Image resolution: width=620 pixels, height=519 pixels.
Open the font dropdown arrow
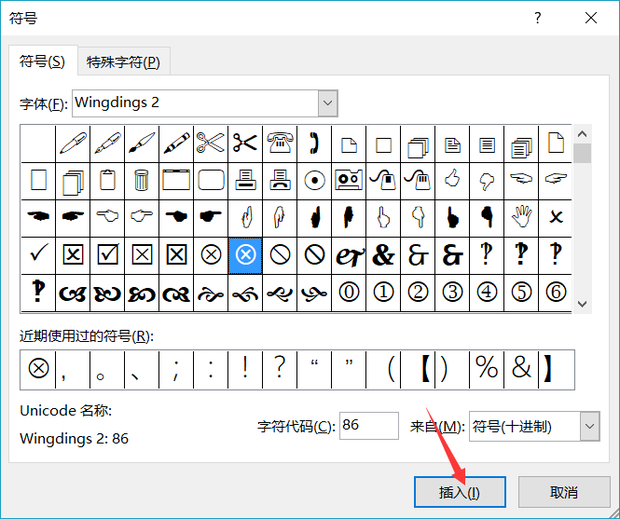coord(328,103)
